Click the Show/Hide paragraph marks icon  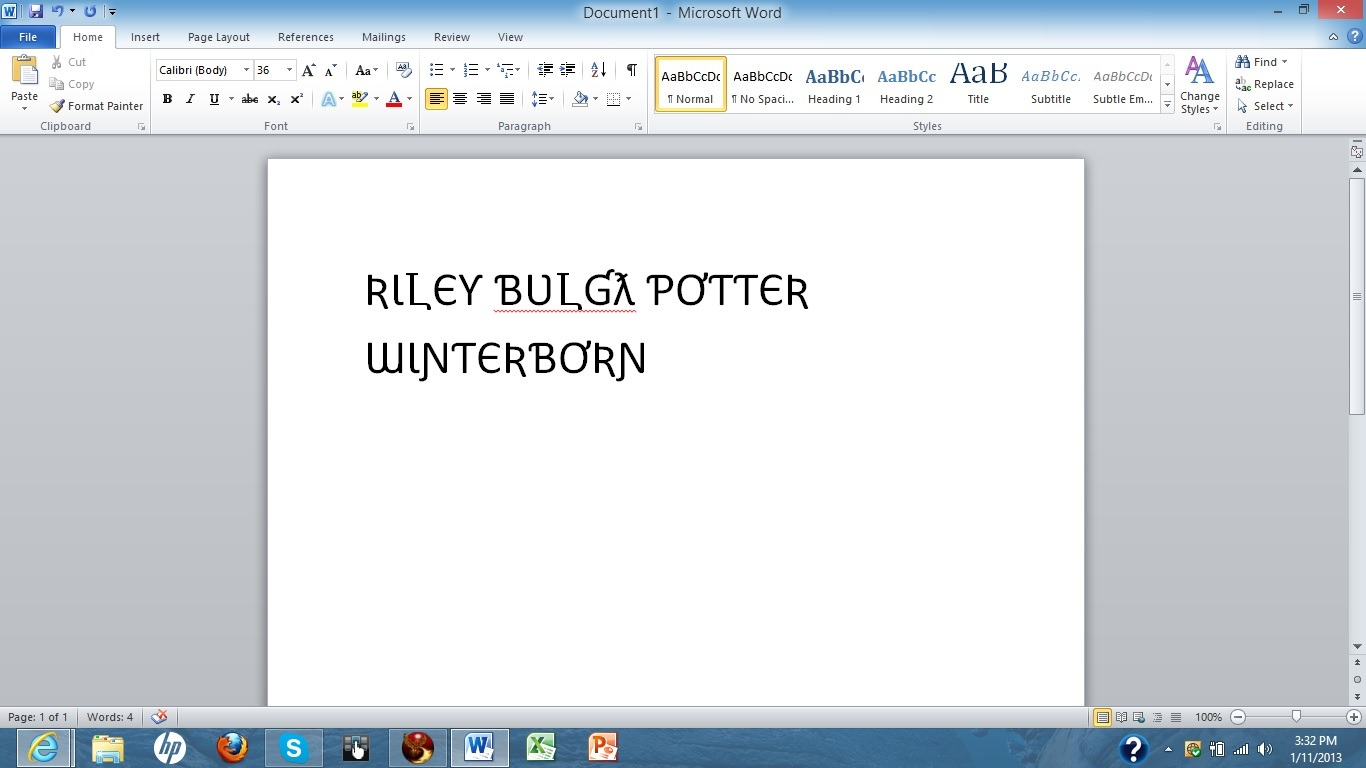coord(631,70)
